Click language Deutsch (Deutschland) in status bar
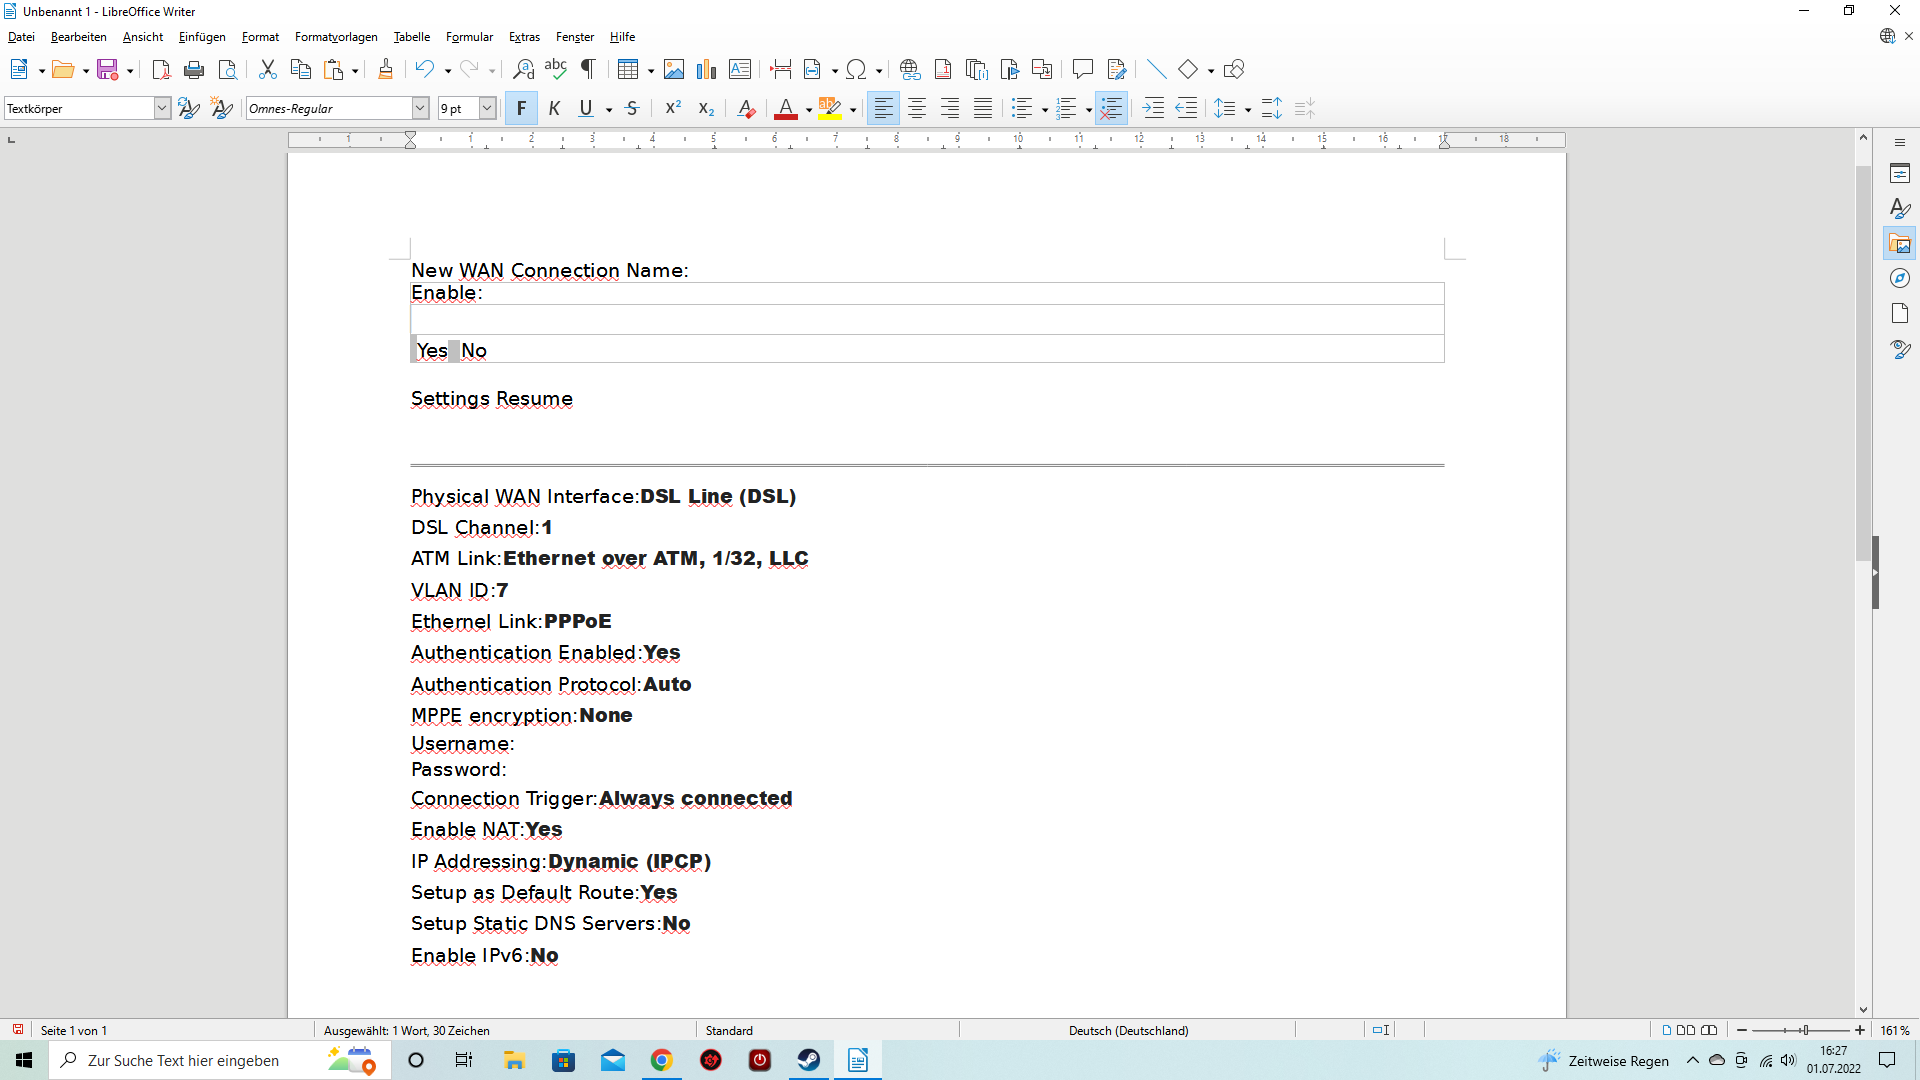Screen dimensions: 1920x1080 point(1128,1031)
